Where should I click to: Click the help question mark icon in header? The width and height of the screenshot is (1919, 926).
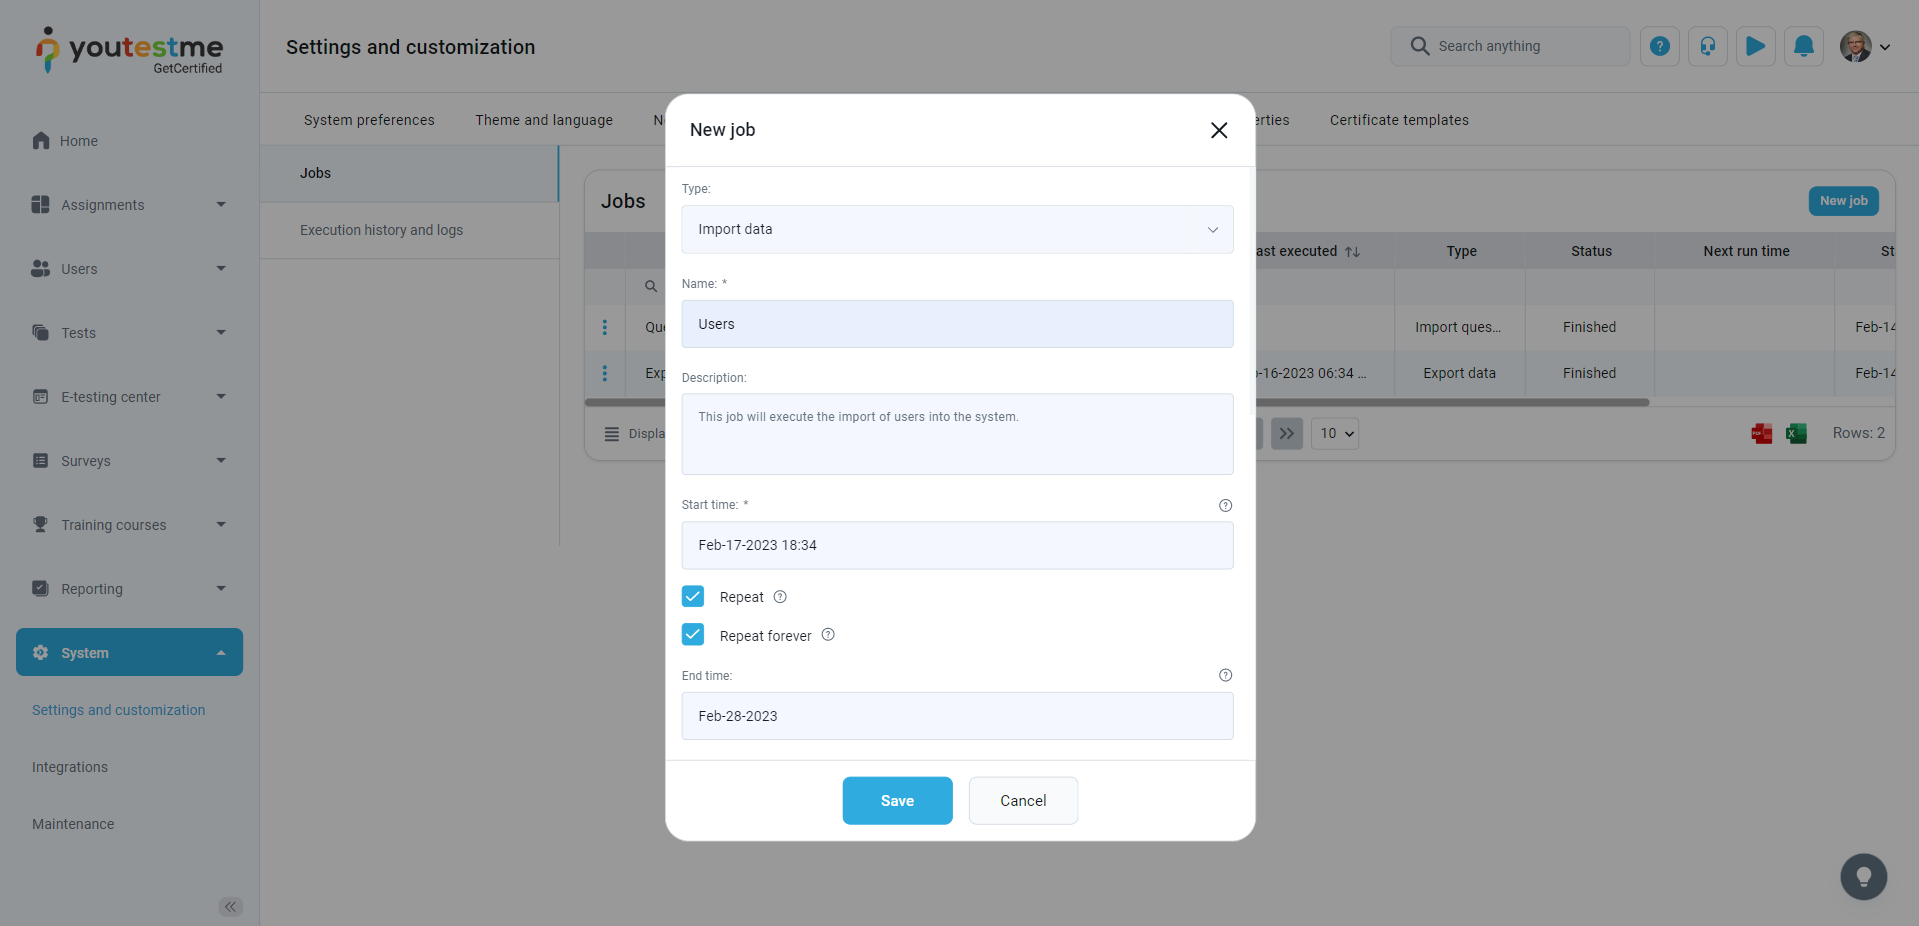[1659, 46]
